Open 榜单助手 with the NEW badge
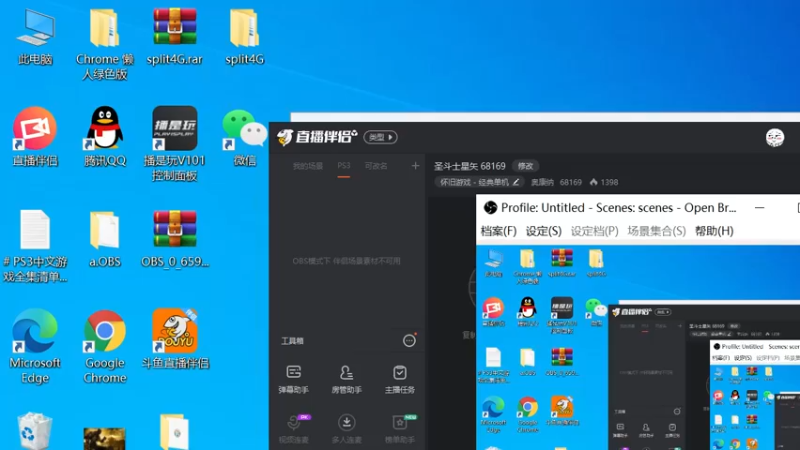The image size is (800, 450). [399, 430]
